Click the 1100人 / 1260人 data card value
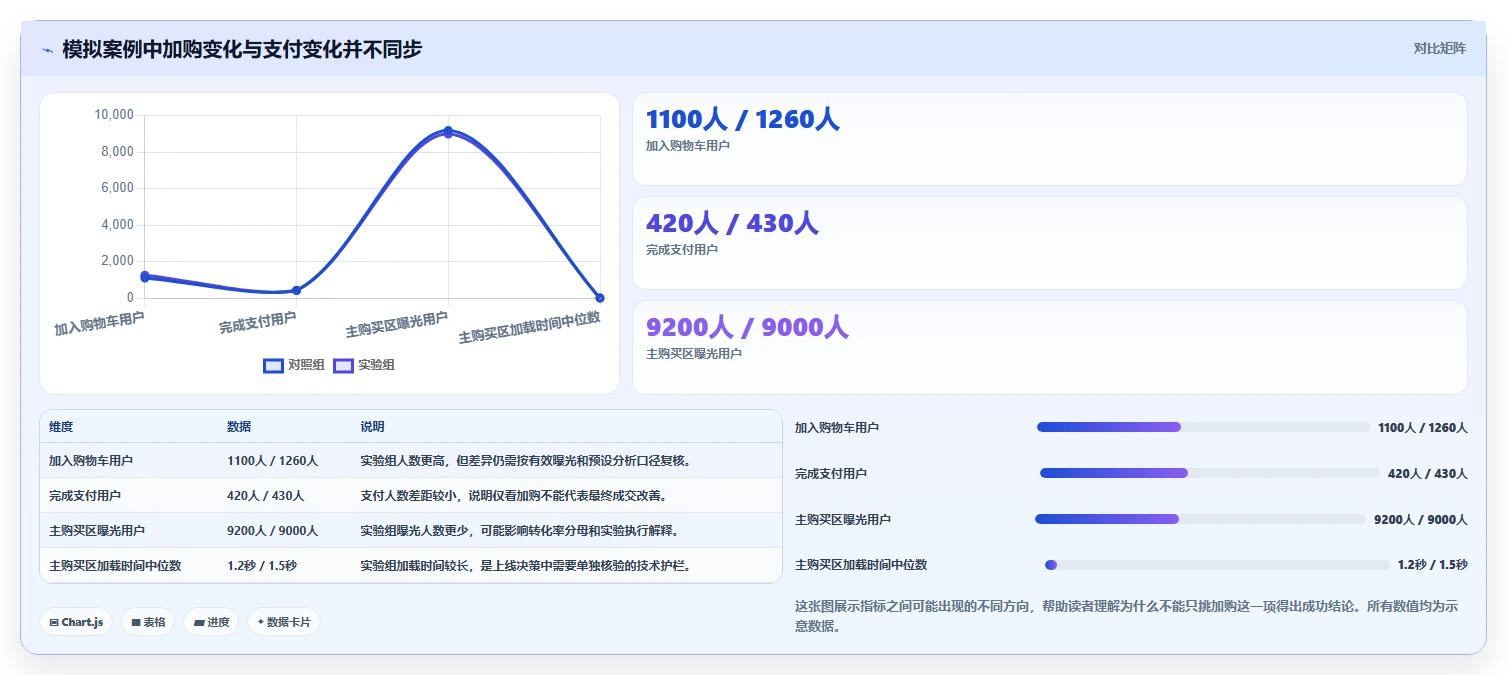This screenshot has height=675, width=1507. pos(742,120)
